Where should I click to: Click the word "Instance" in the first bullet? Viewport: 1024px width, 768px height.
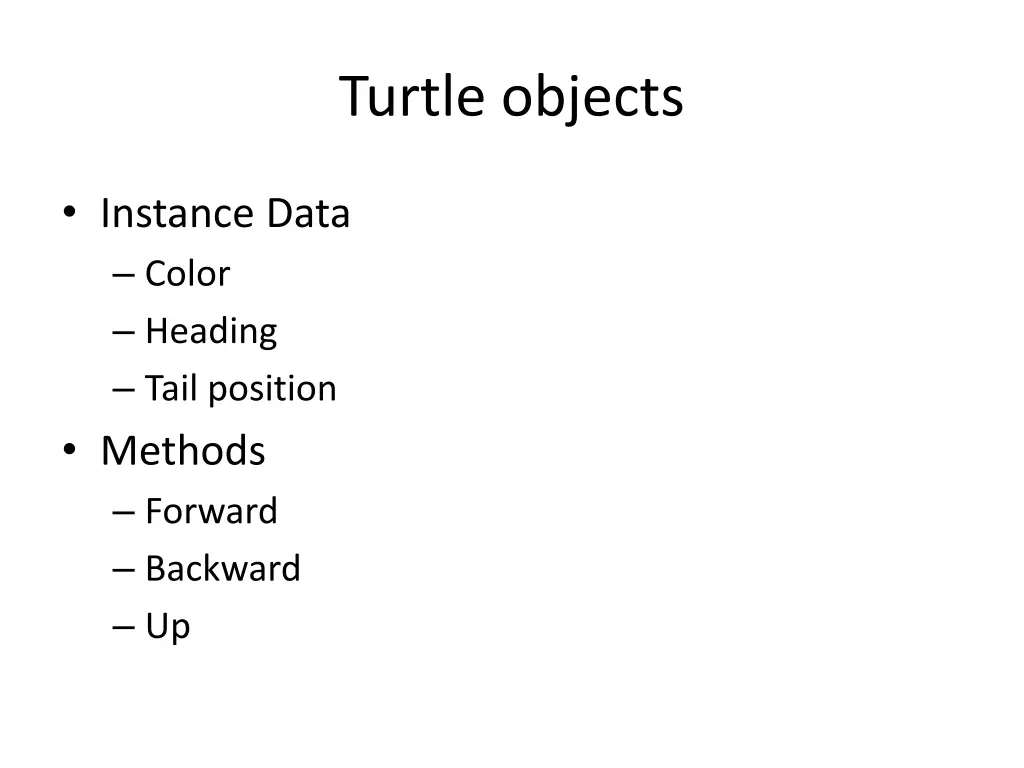[177, 214]
